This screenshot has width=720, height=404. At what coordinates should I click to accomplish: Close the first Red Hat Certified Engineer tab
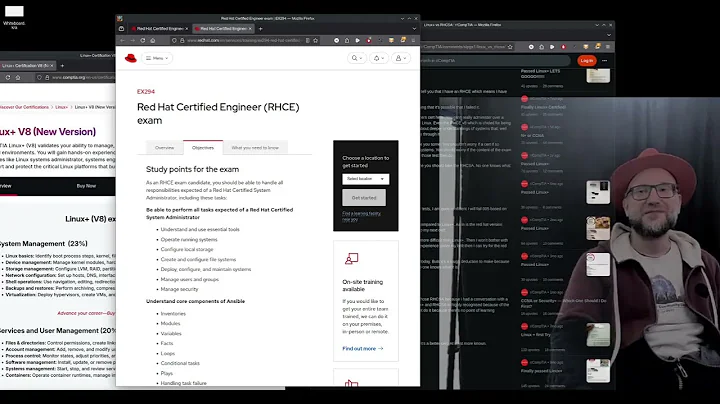pos(186,28)
